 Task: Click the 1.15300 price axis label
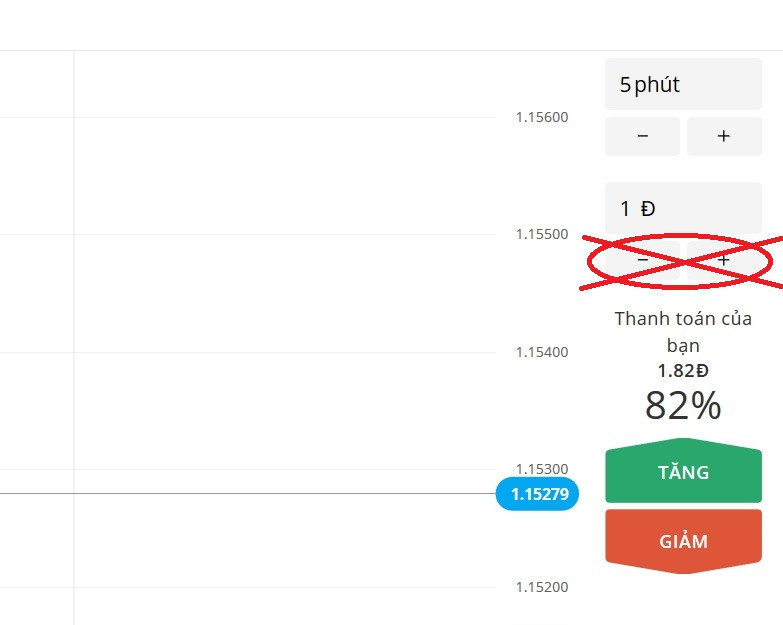[x=542, y=469]
